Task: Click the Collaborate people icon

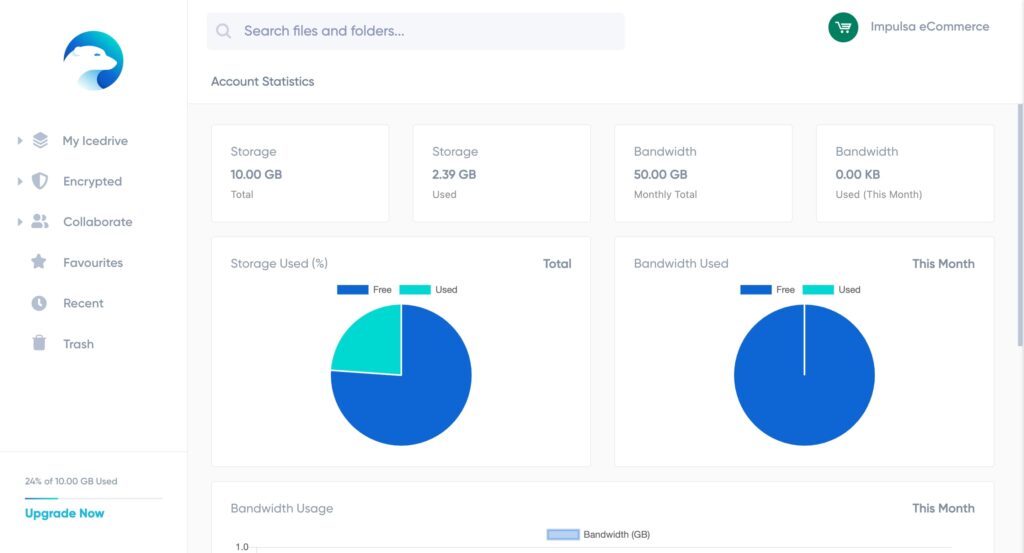Action: click(x=40, y=222)
